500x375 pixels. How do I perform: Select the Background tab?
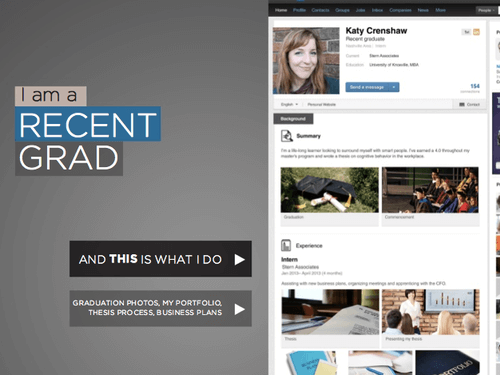click(293, 119)
